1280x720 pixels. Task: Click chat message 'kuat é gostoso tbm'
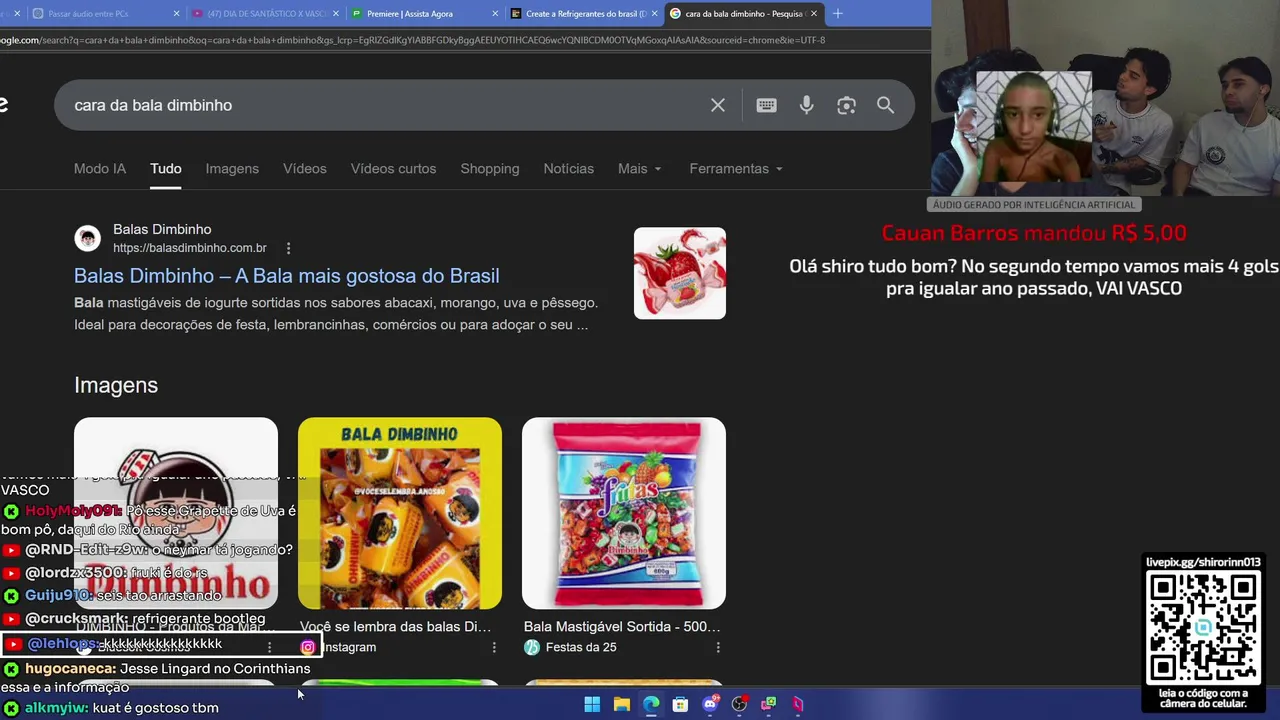tap(155, 708)
